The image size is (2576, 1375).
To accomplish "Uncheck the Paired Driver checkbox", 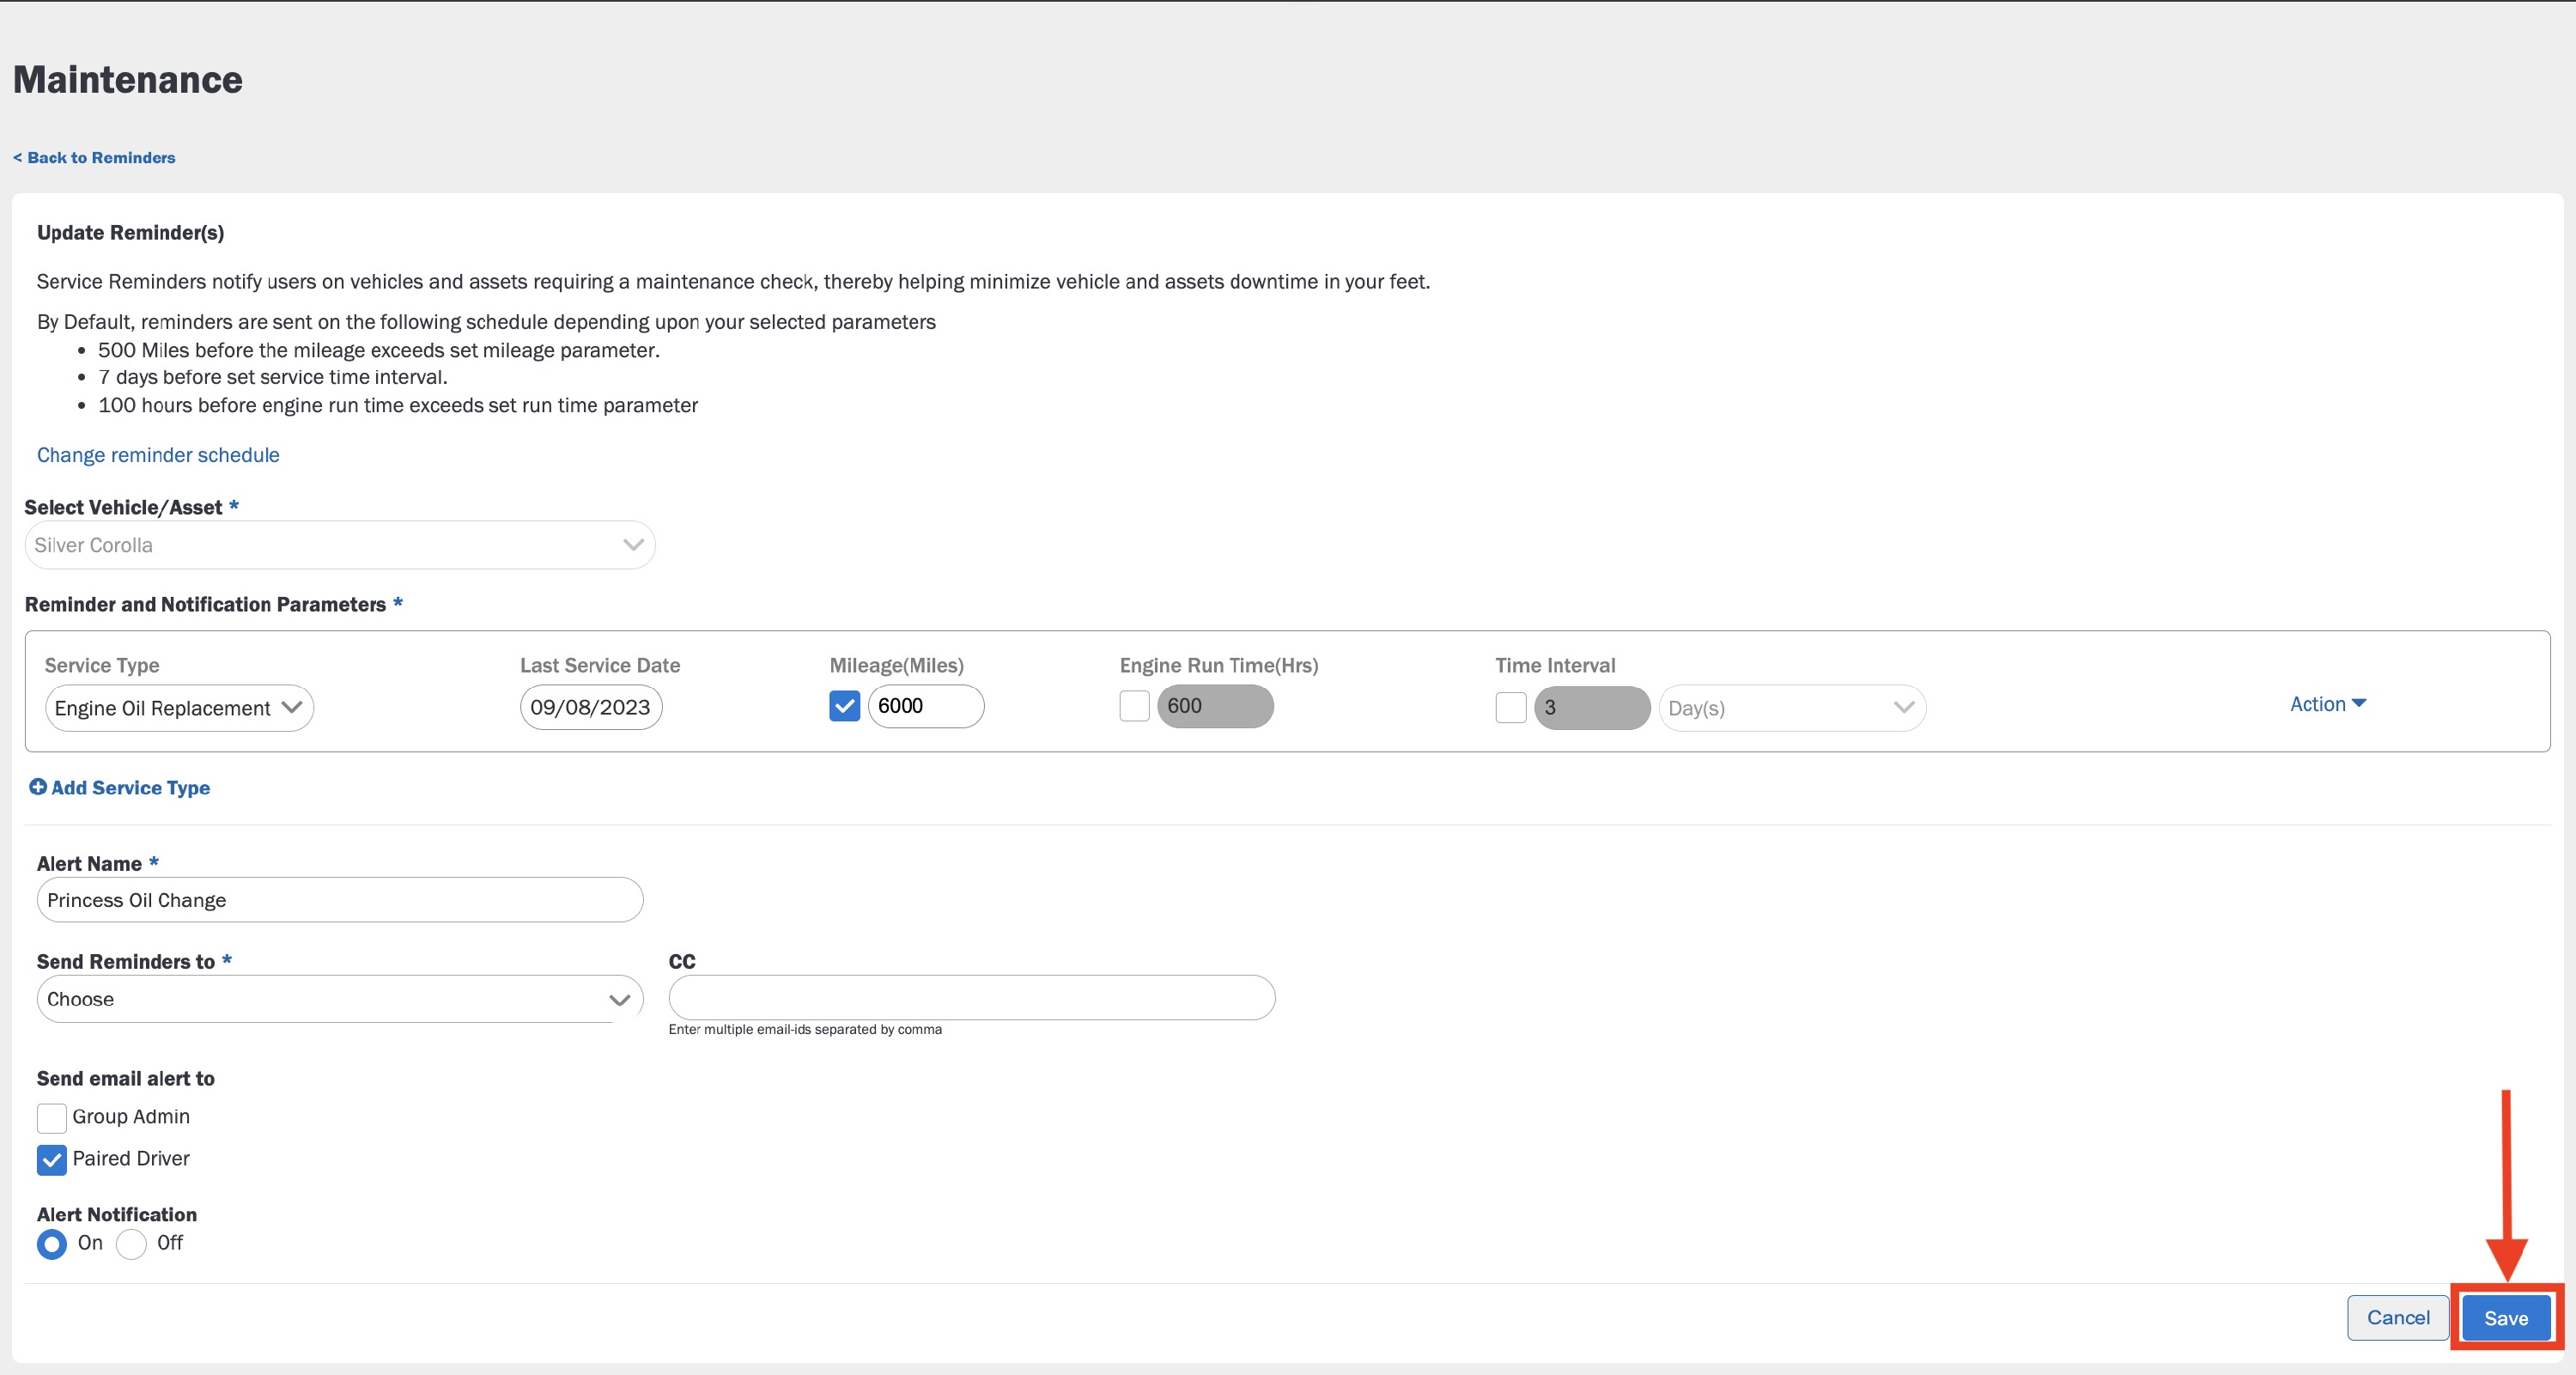I will coord(52,1159).
